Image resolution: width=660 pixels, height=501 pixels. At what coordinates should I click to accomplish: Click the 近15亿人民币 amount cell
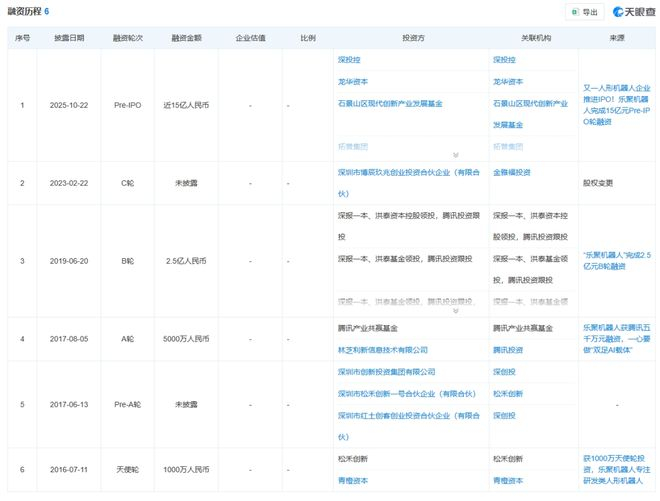[186, 105]
